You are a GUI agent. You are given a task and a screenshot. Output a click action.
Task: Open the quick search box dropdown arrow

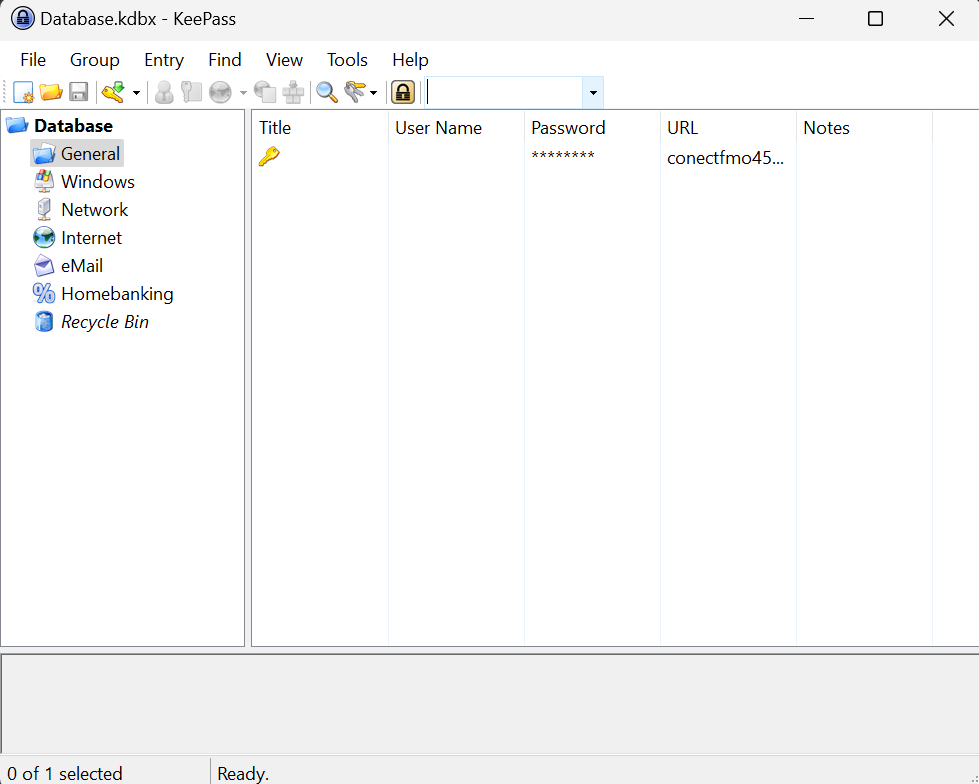coord(593,93)
